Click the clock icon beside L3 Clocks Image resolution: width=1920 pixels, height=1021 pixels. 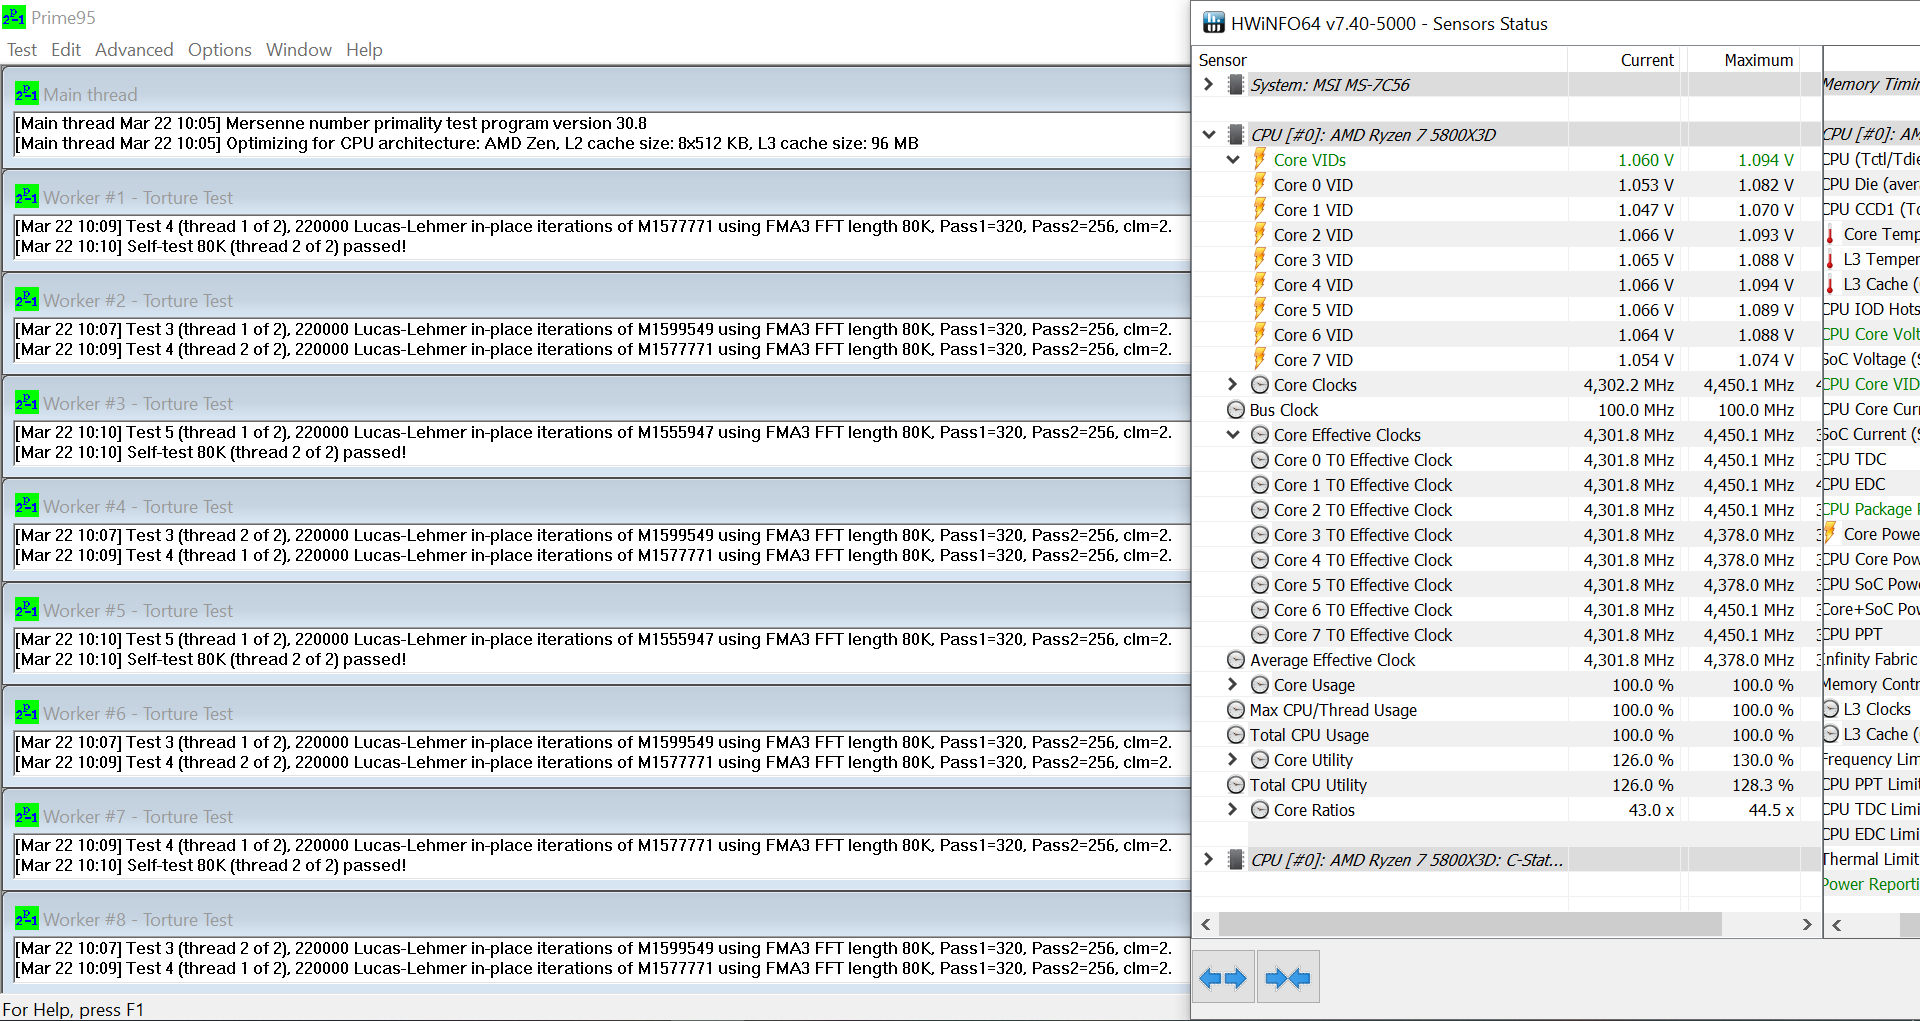coord(1831,709)
